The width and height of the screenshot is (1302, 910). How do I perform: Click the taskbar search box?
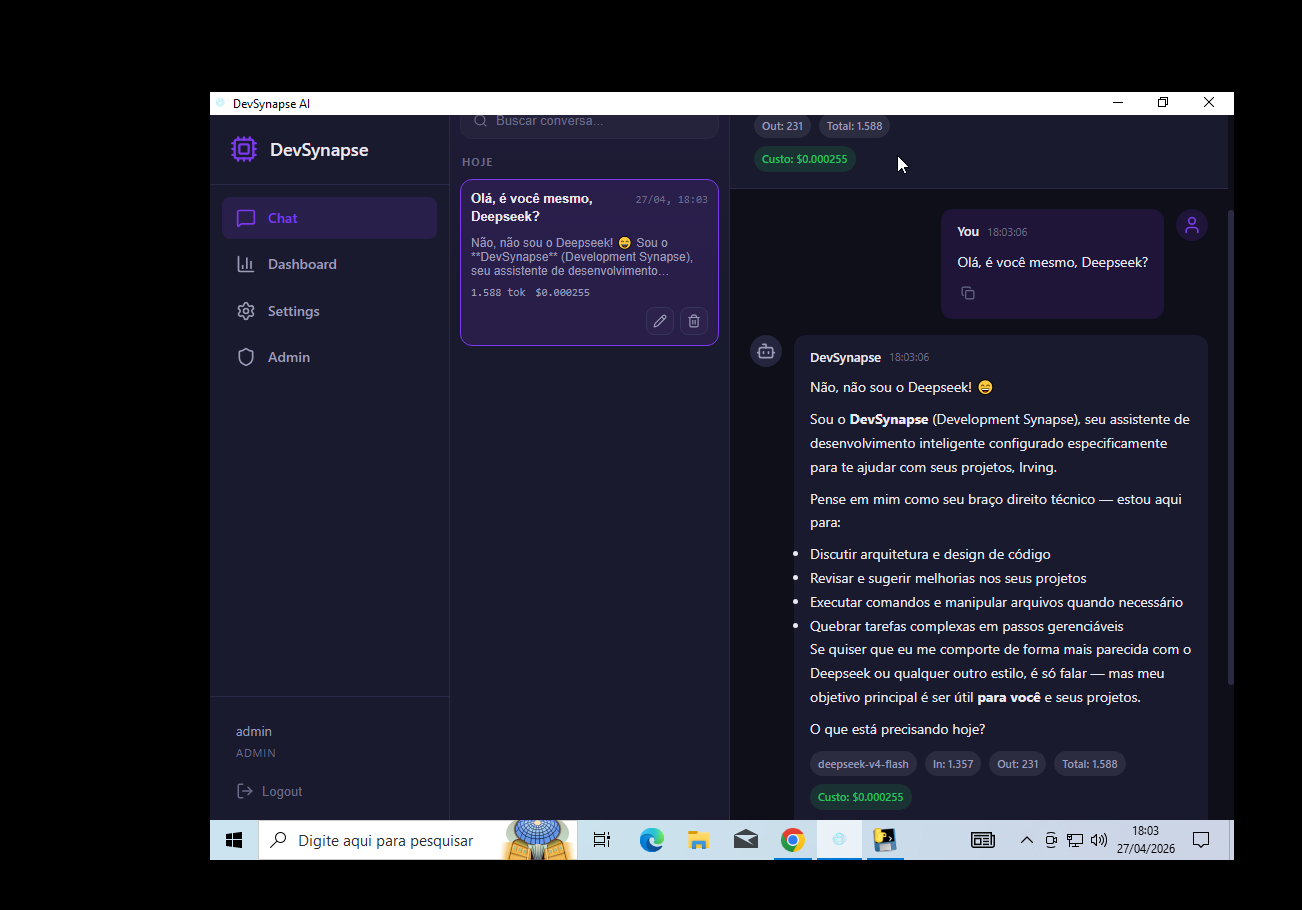418,840
